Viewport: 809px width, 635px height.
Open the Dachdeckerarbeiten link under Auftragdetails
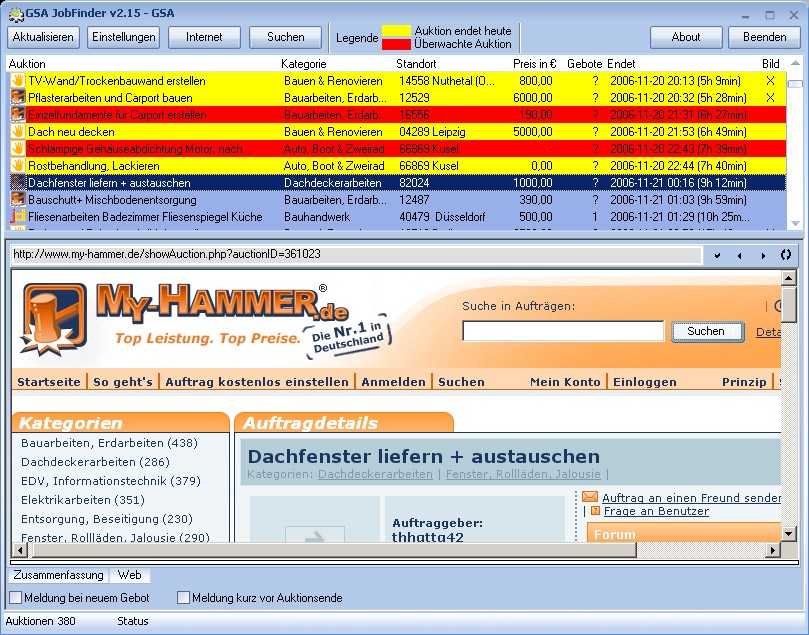point(375,474)
